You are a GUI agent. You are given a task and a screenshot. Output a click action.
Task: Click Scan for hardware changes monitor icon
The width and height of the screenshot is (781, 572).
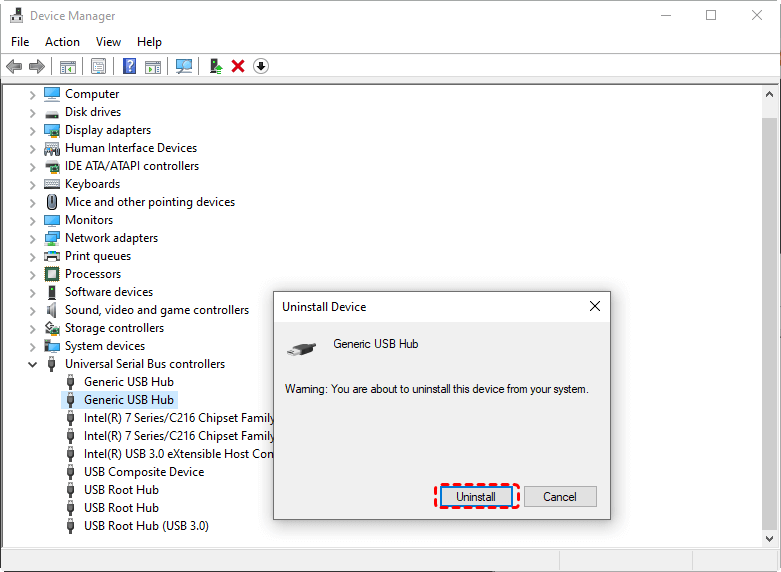point(184,66)
